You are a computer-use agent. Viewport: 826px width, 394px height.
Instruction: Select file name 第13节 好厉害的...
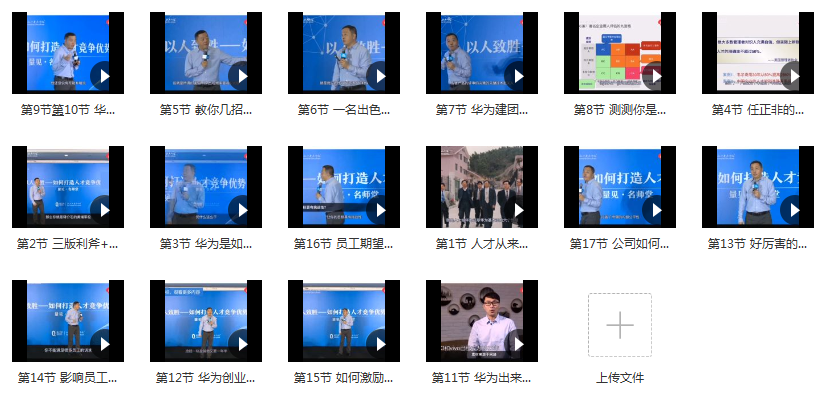click(x=758, y=243)
